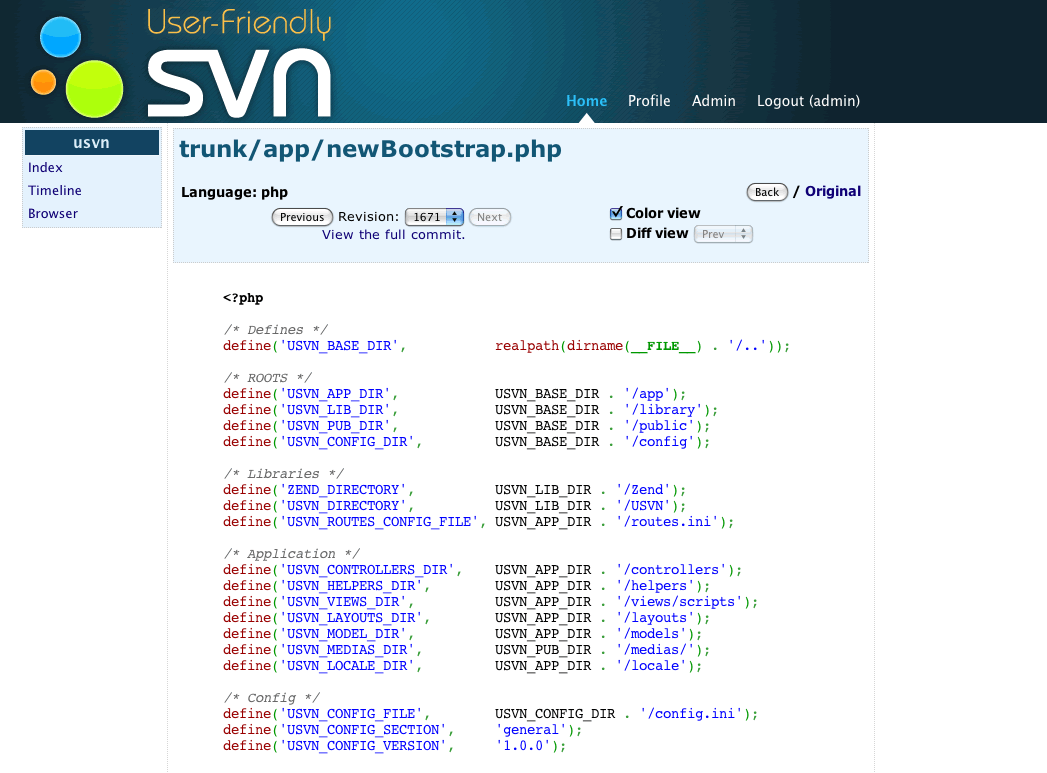Select the Home navigation tab
The width and height of the screenshot is (1047, 773).
coord(586,101)
